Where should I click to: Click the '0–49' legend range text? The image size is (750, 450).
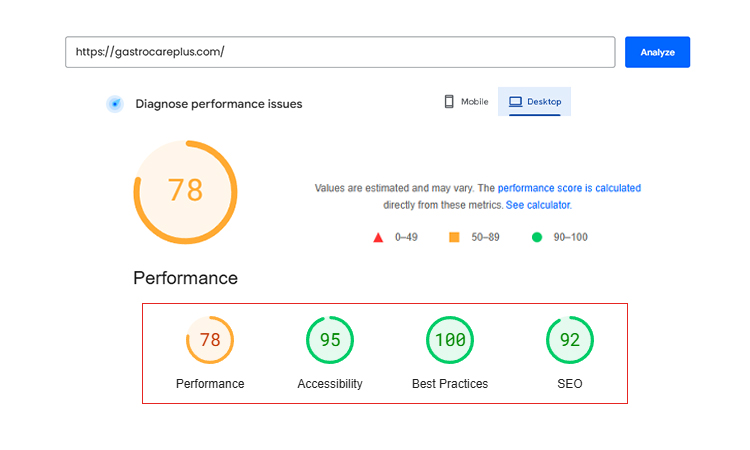click(x=406, y=237)
